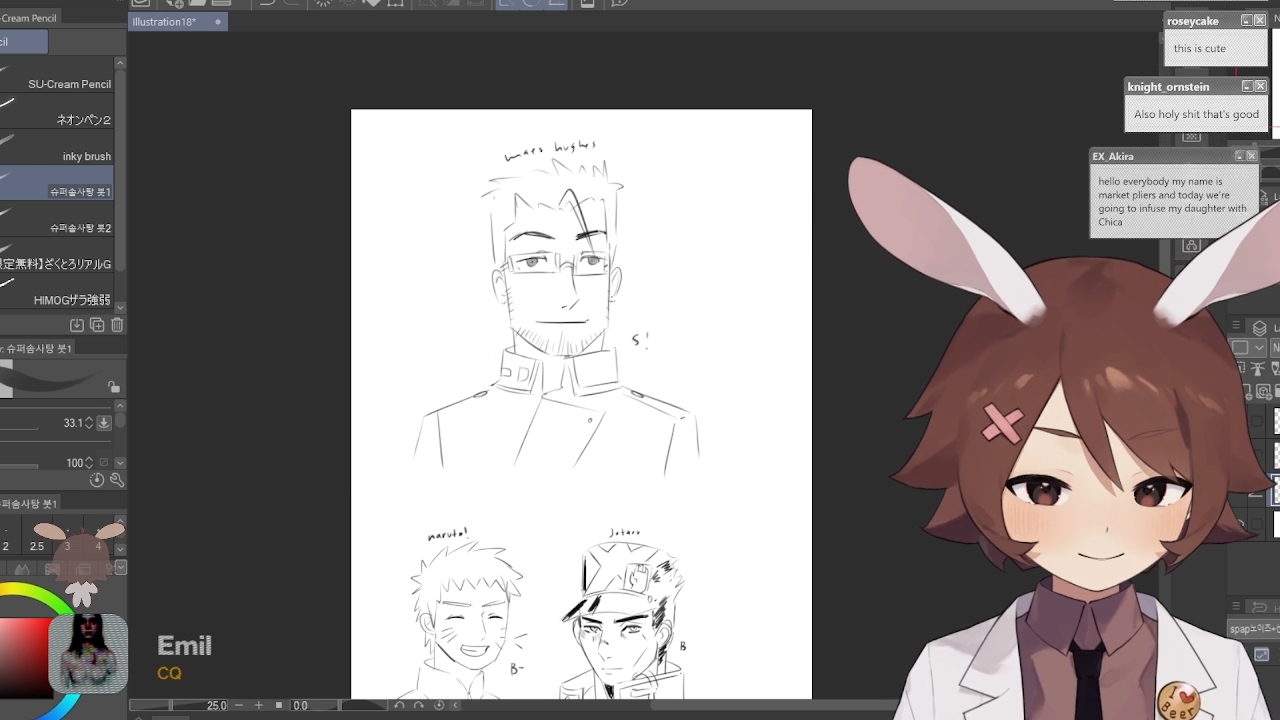Click sub tool list scroll up arrow
This screenshot has height=720, width=1280.
[x=120, y=63]
